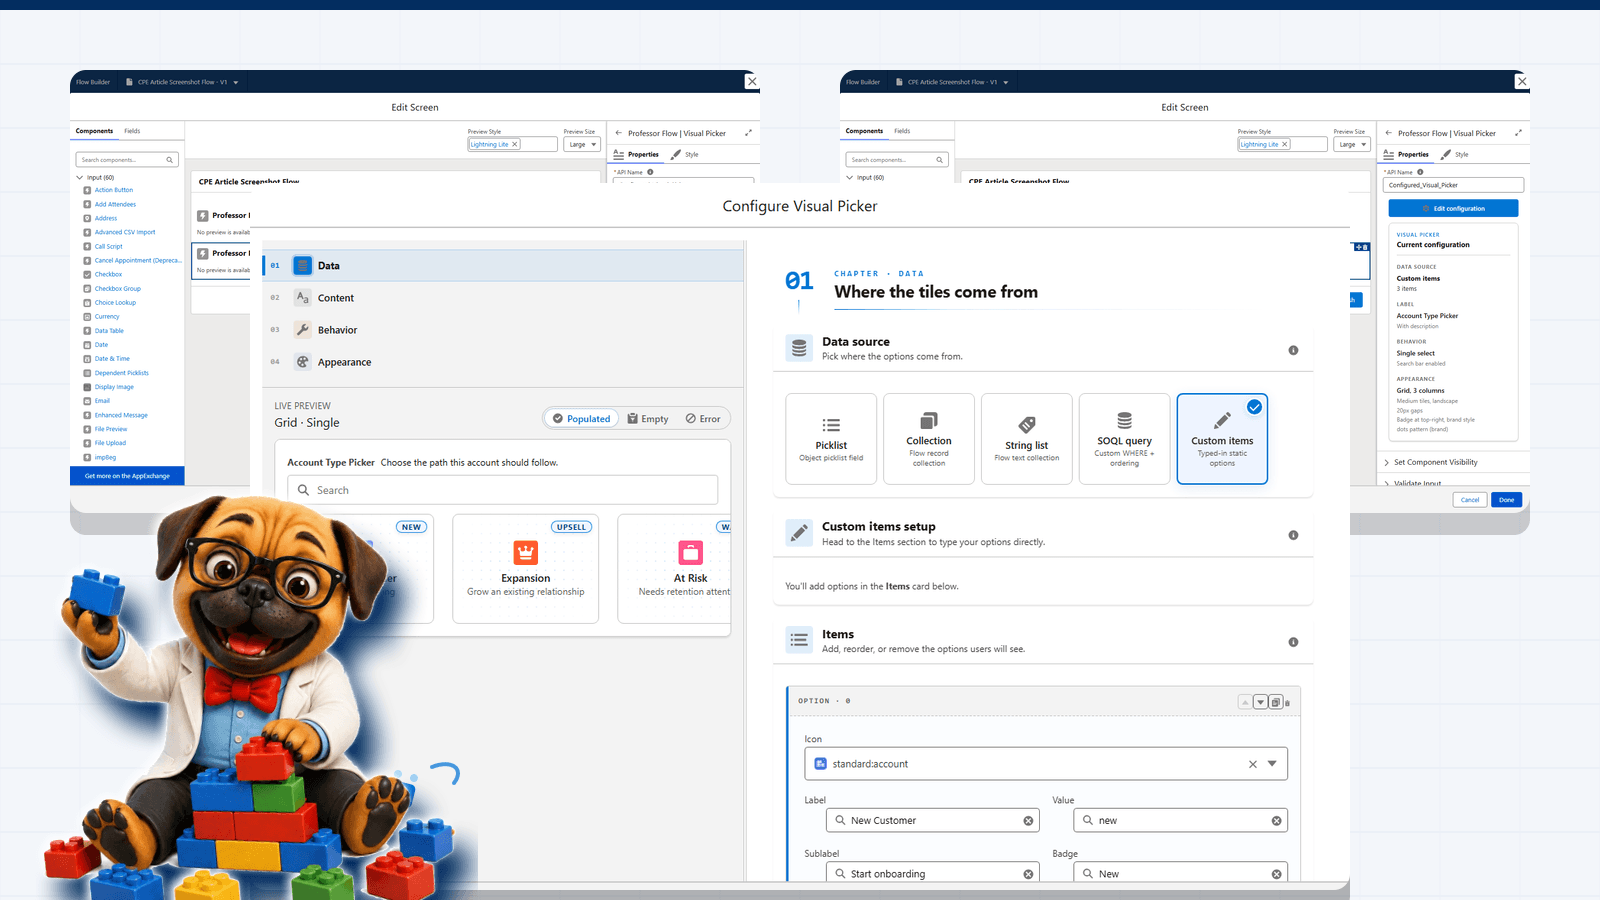Click the Content step typography icon

(302, 297)
